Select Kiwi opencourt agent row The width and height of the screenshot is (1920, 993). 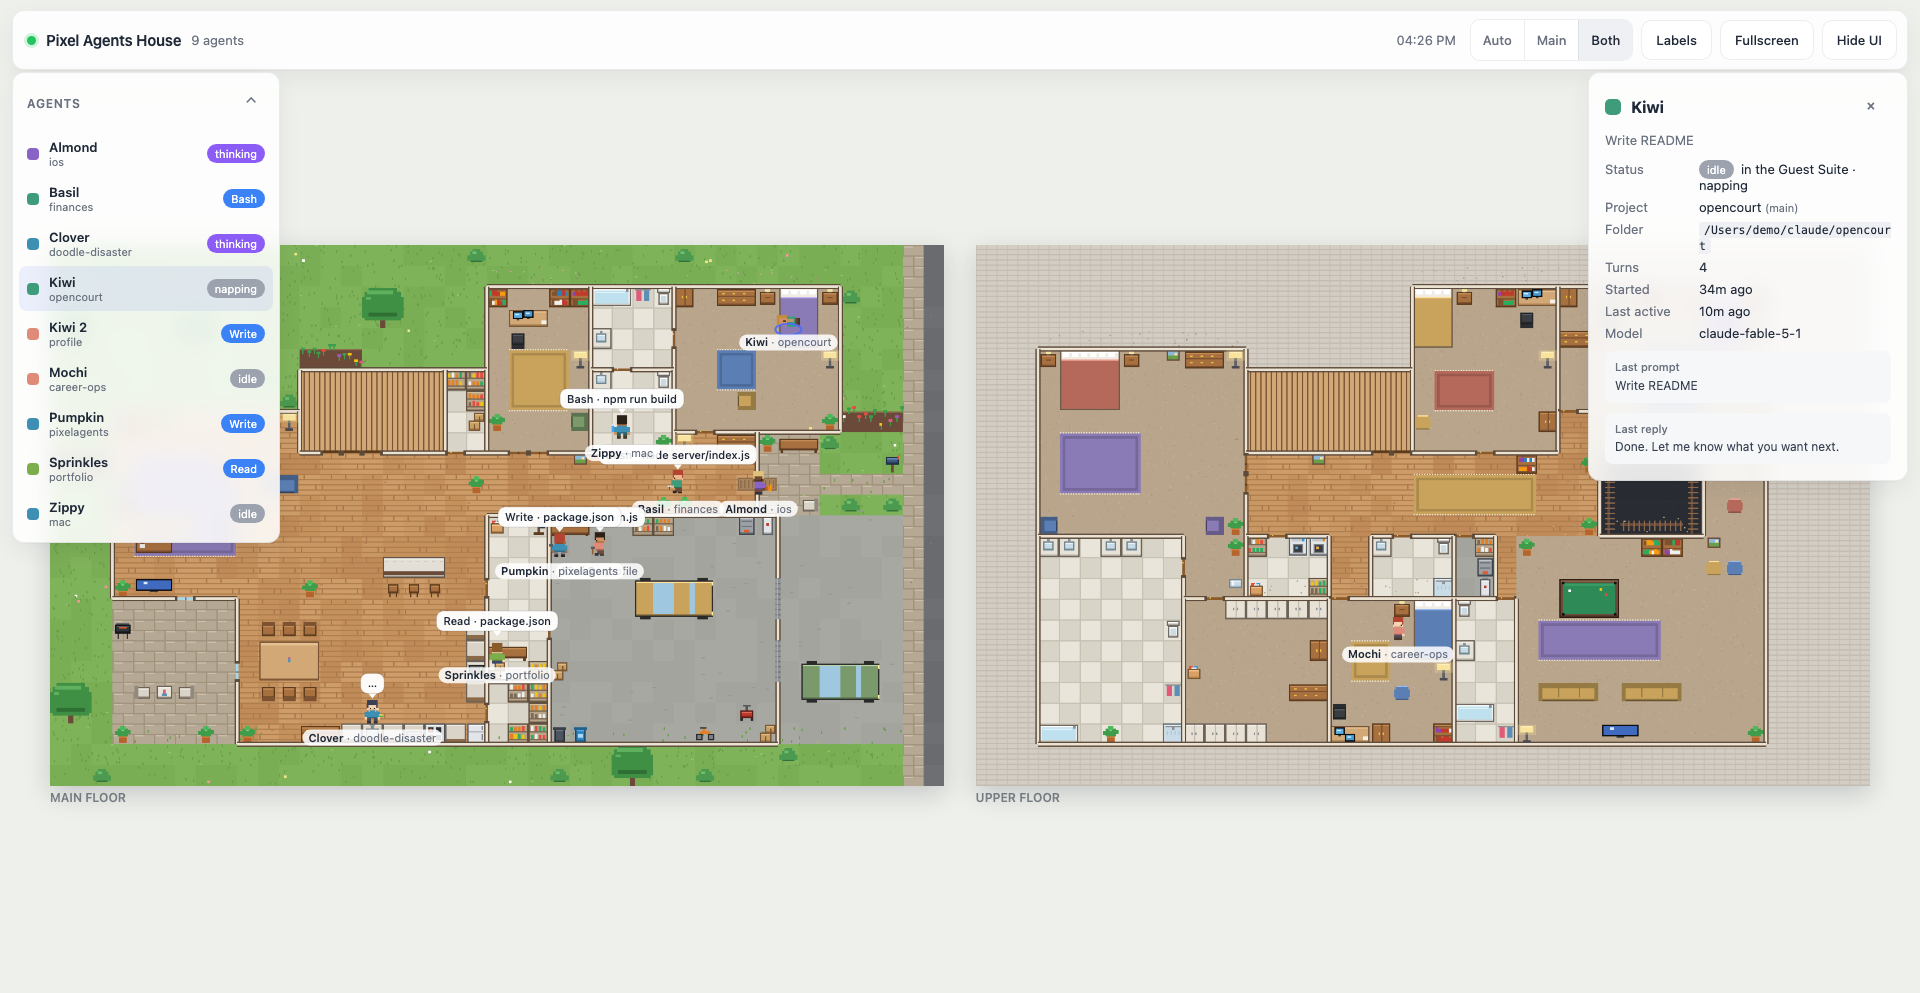point(146,289)
